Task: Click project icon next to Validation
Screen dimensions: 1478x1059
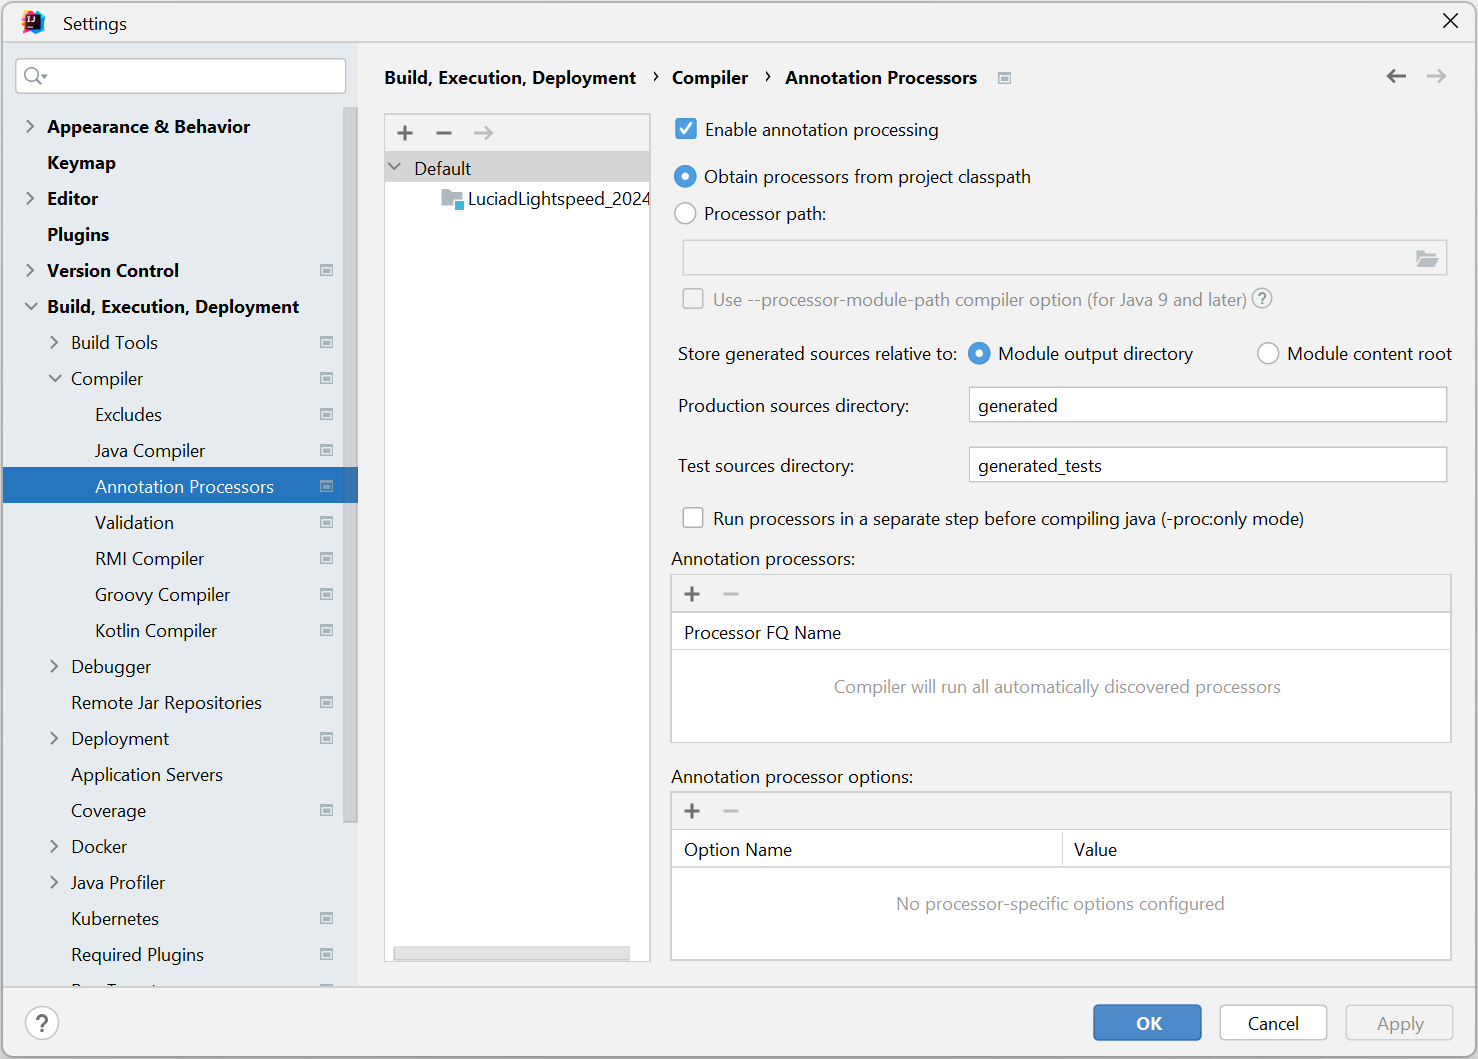Action: [326, 522]
